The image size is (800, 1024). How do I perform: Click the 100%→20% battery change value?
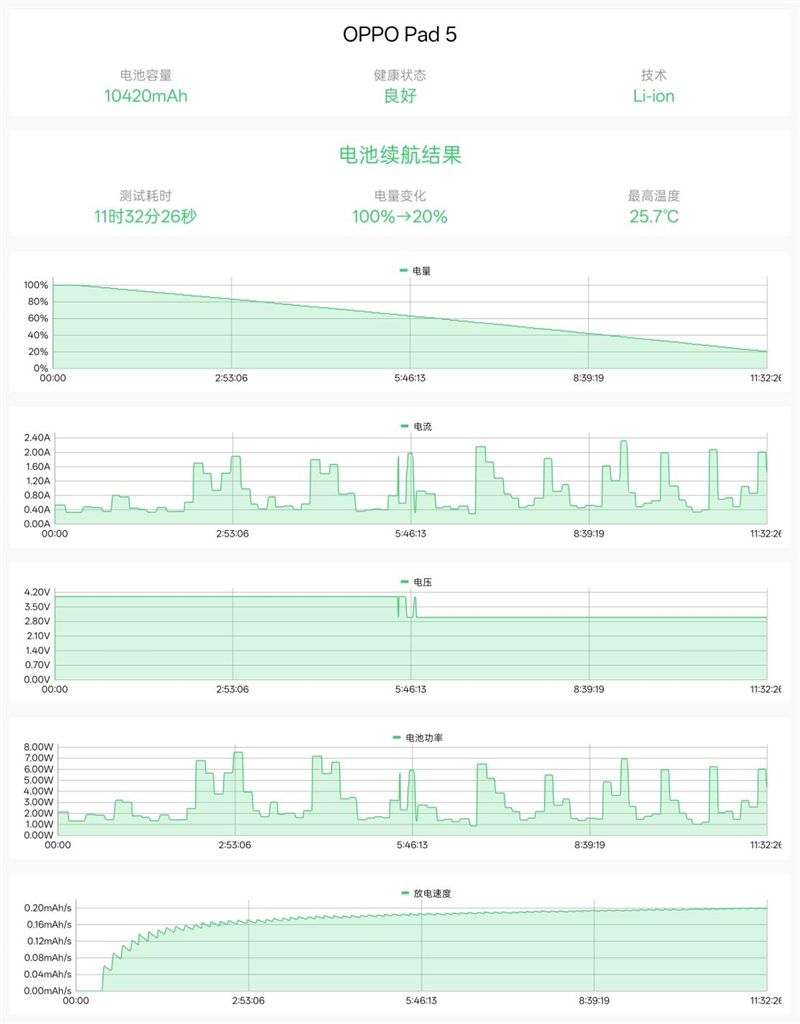[400, 216]
